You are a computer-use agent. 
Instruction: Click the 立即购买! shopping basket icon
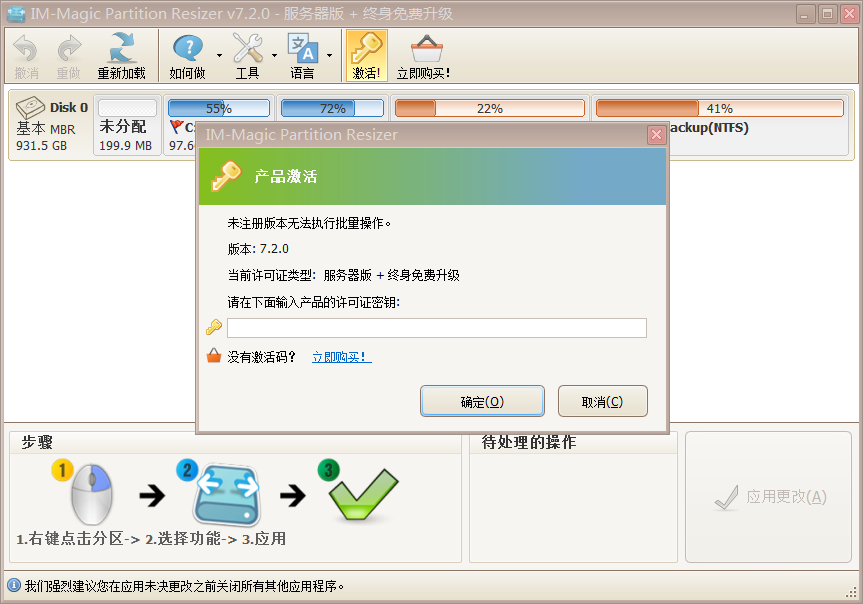[x=424, y=50]
